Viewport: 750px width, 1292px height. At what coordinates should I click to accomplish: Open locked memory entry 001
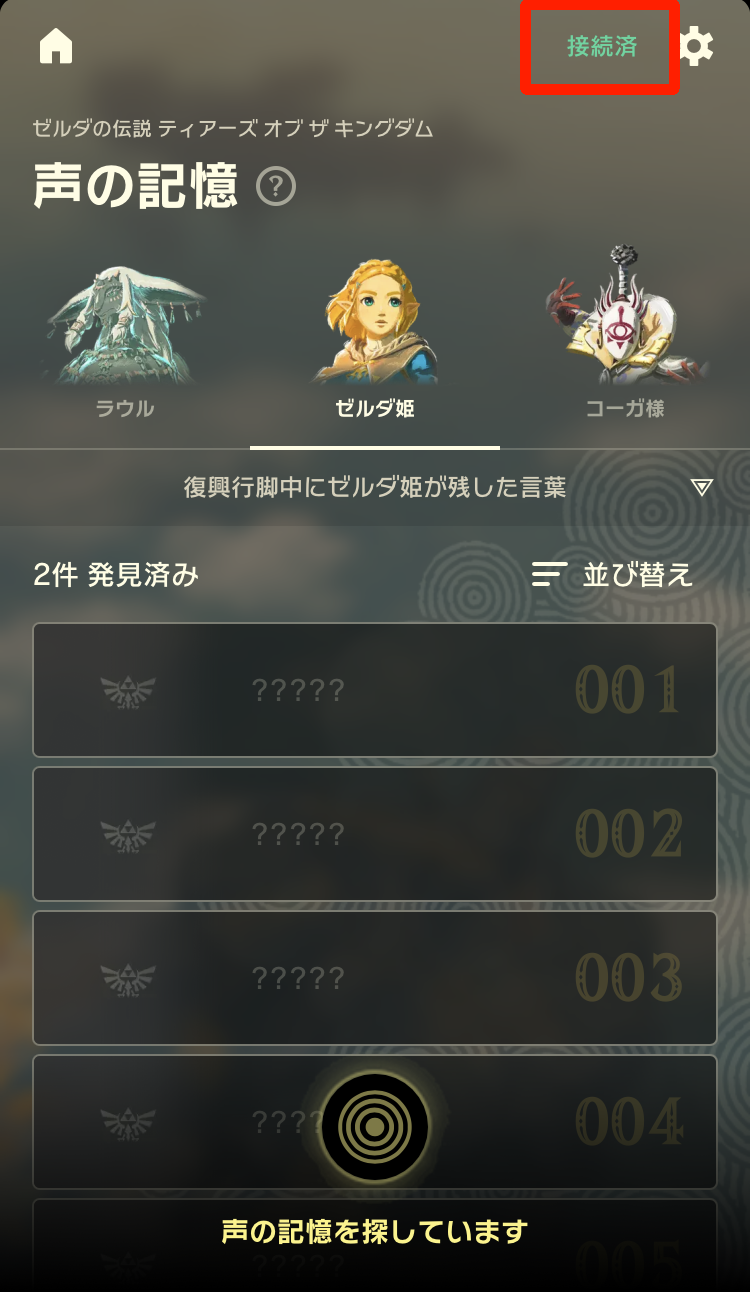(x=375, y=690)
